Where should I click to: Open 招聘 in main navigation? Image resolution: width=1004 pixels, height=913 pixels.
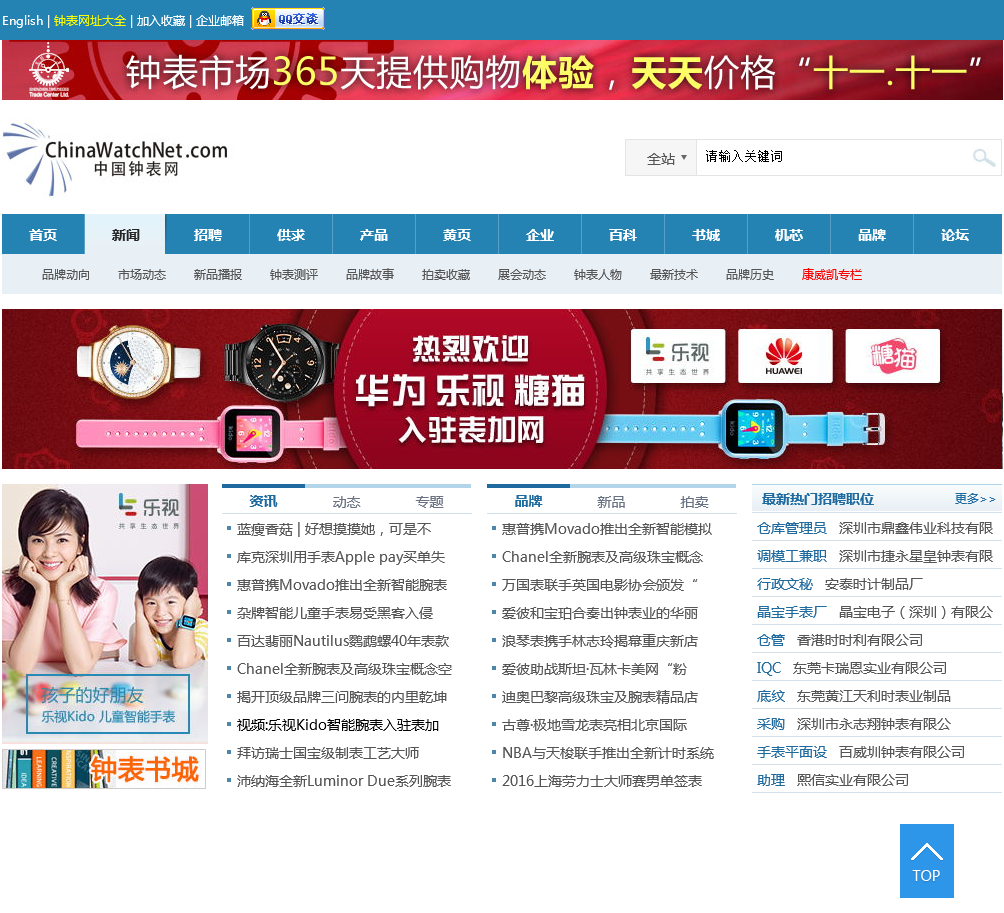pyautogui.click(x=207, y=234)
